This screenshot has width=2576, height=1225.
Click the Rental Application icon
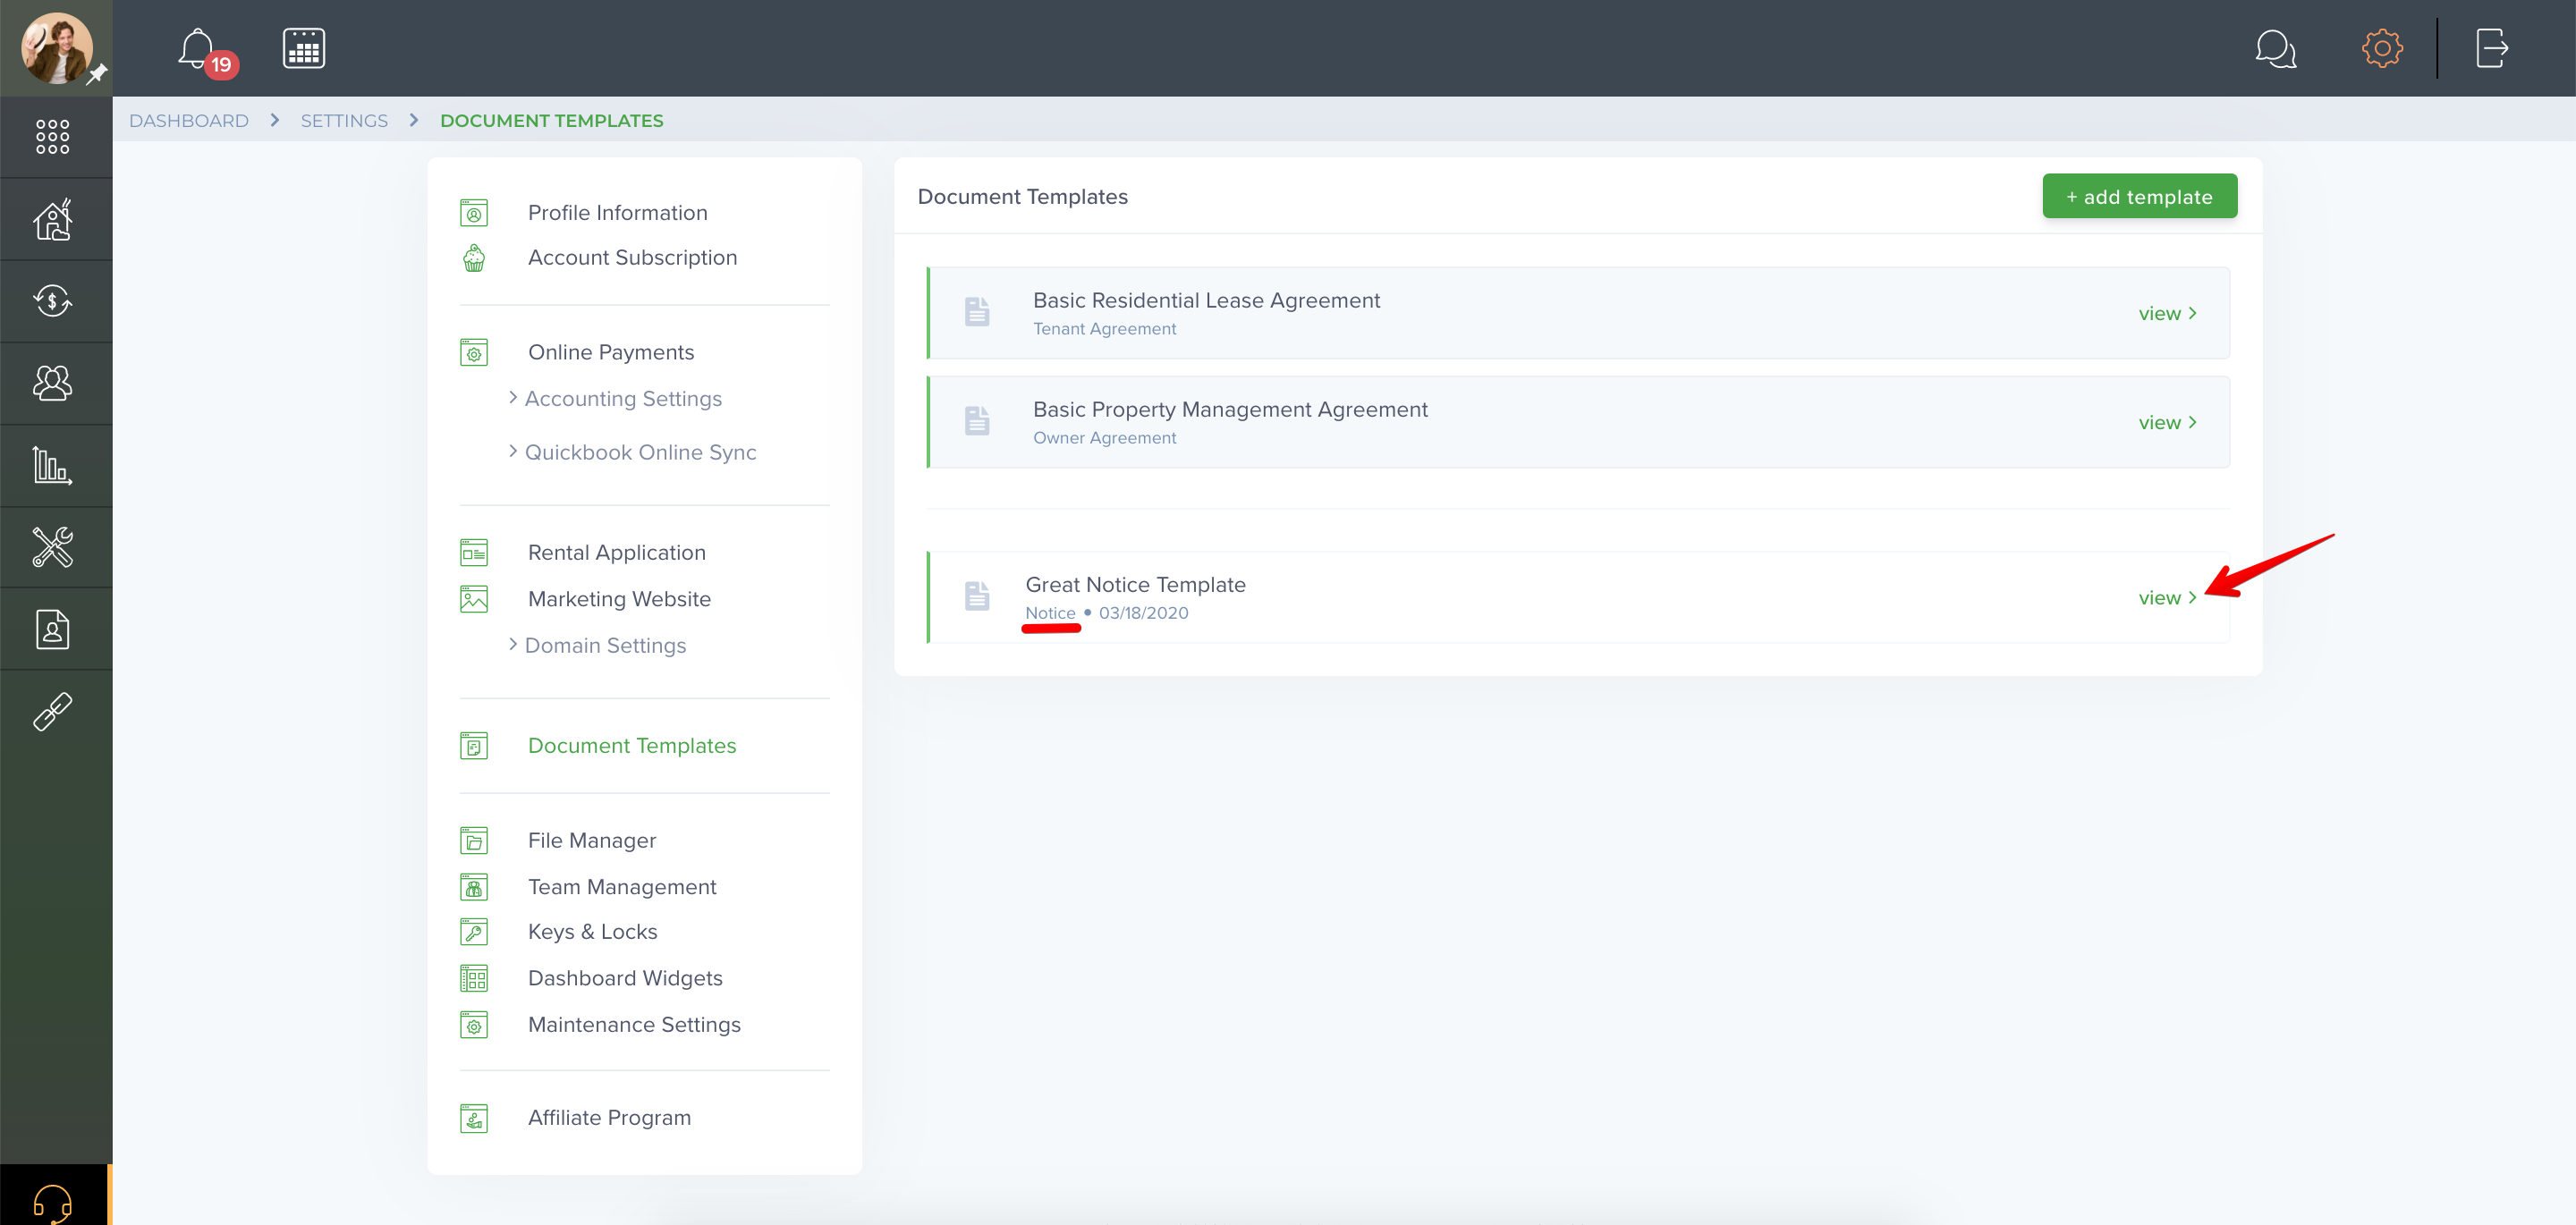click(x=474, y=553)
